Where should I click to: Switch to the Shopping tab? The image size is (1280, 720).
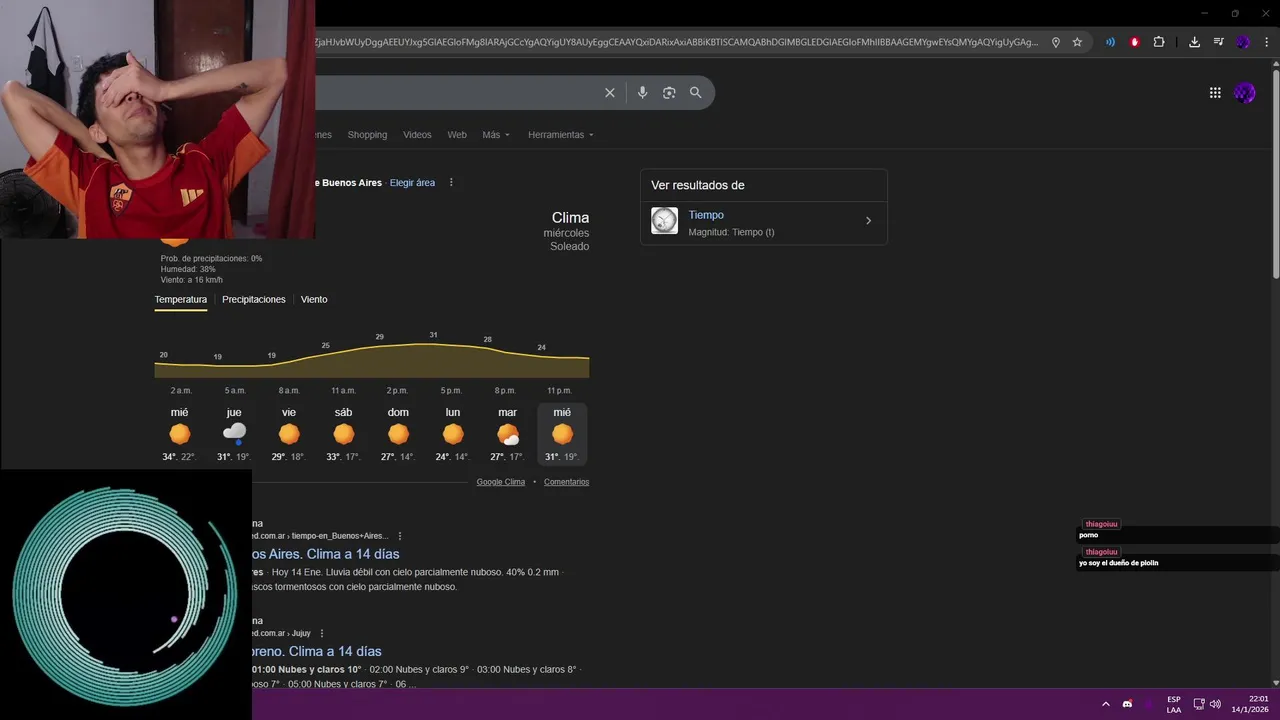click(367, 135)
